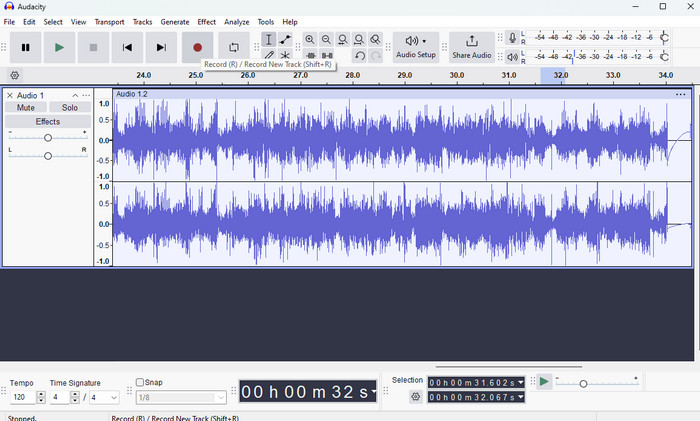Select the Selection (I-beam) tool
Viewport: 700px width, 421px height.
[269, 39]
